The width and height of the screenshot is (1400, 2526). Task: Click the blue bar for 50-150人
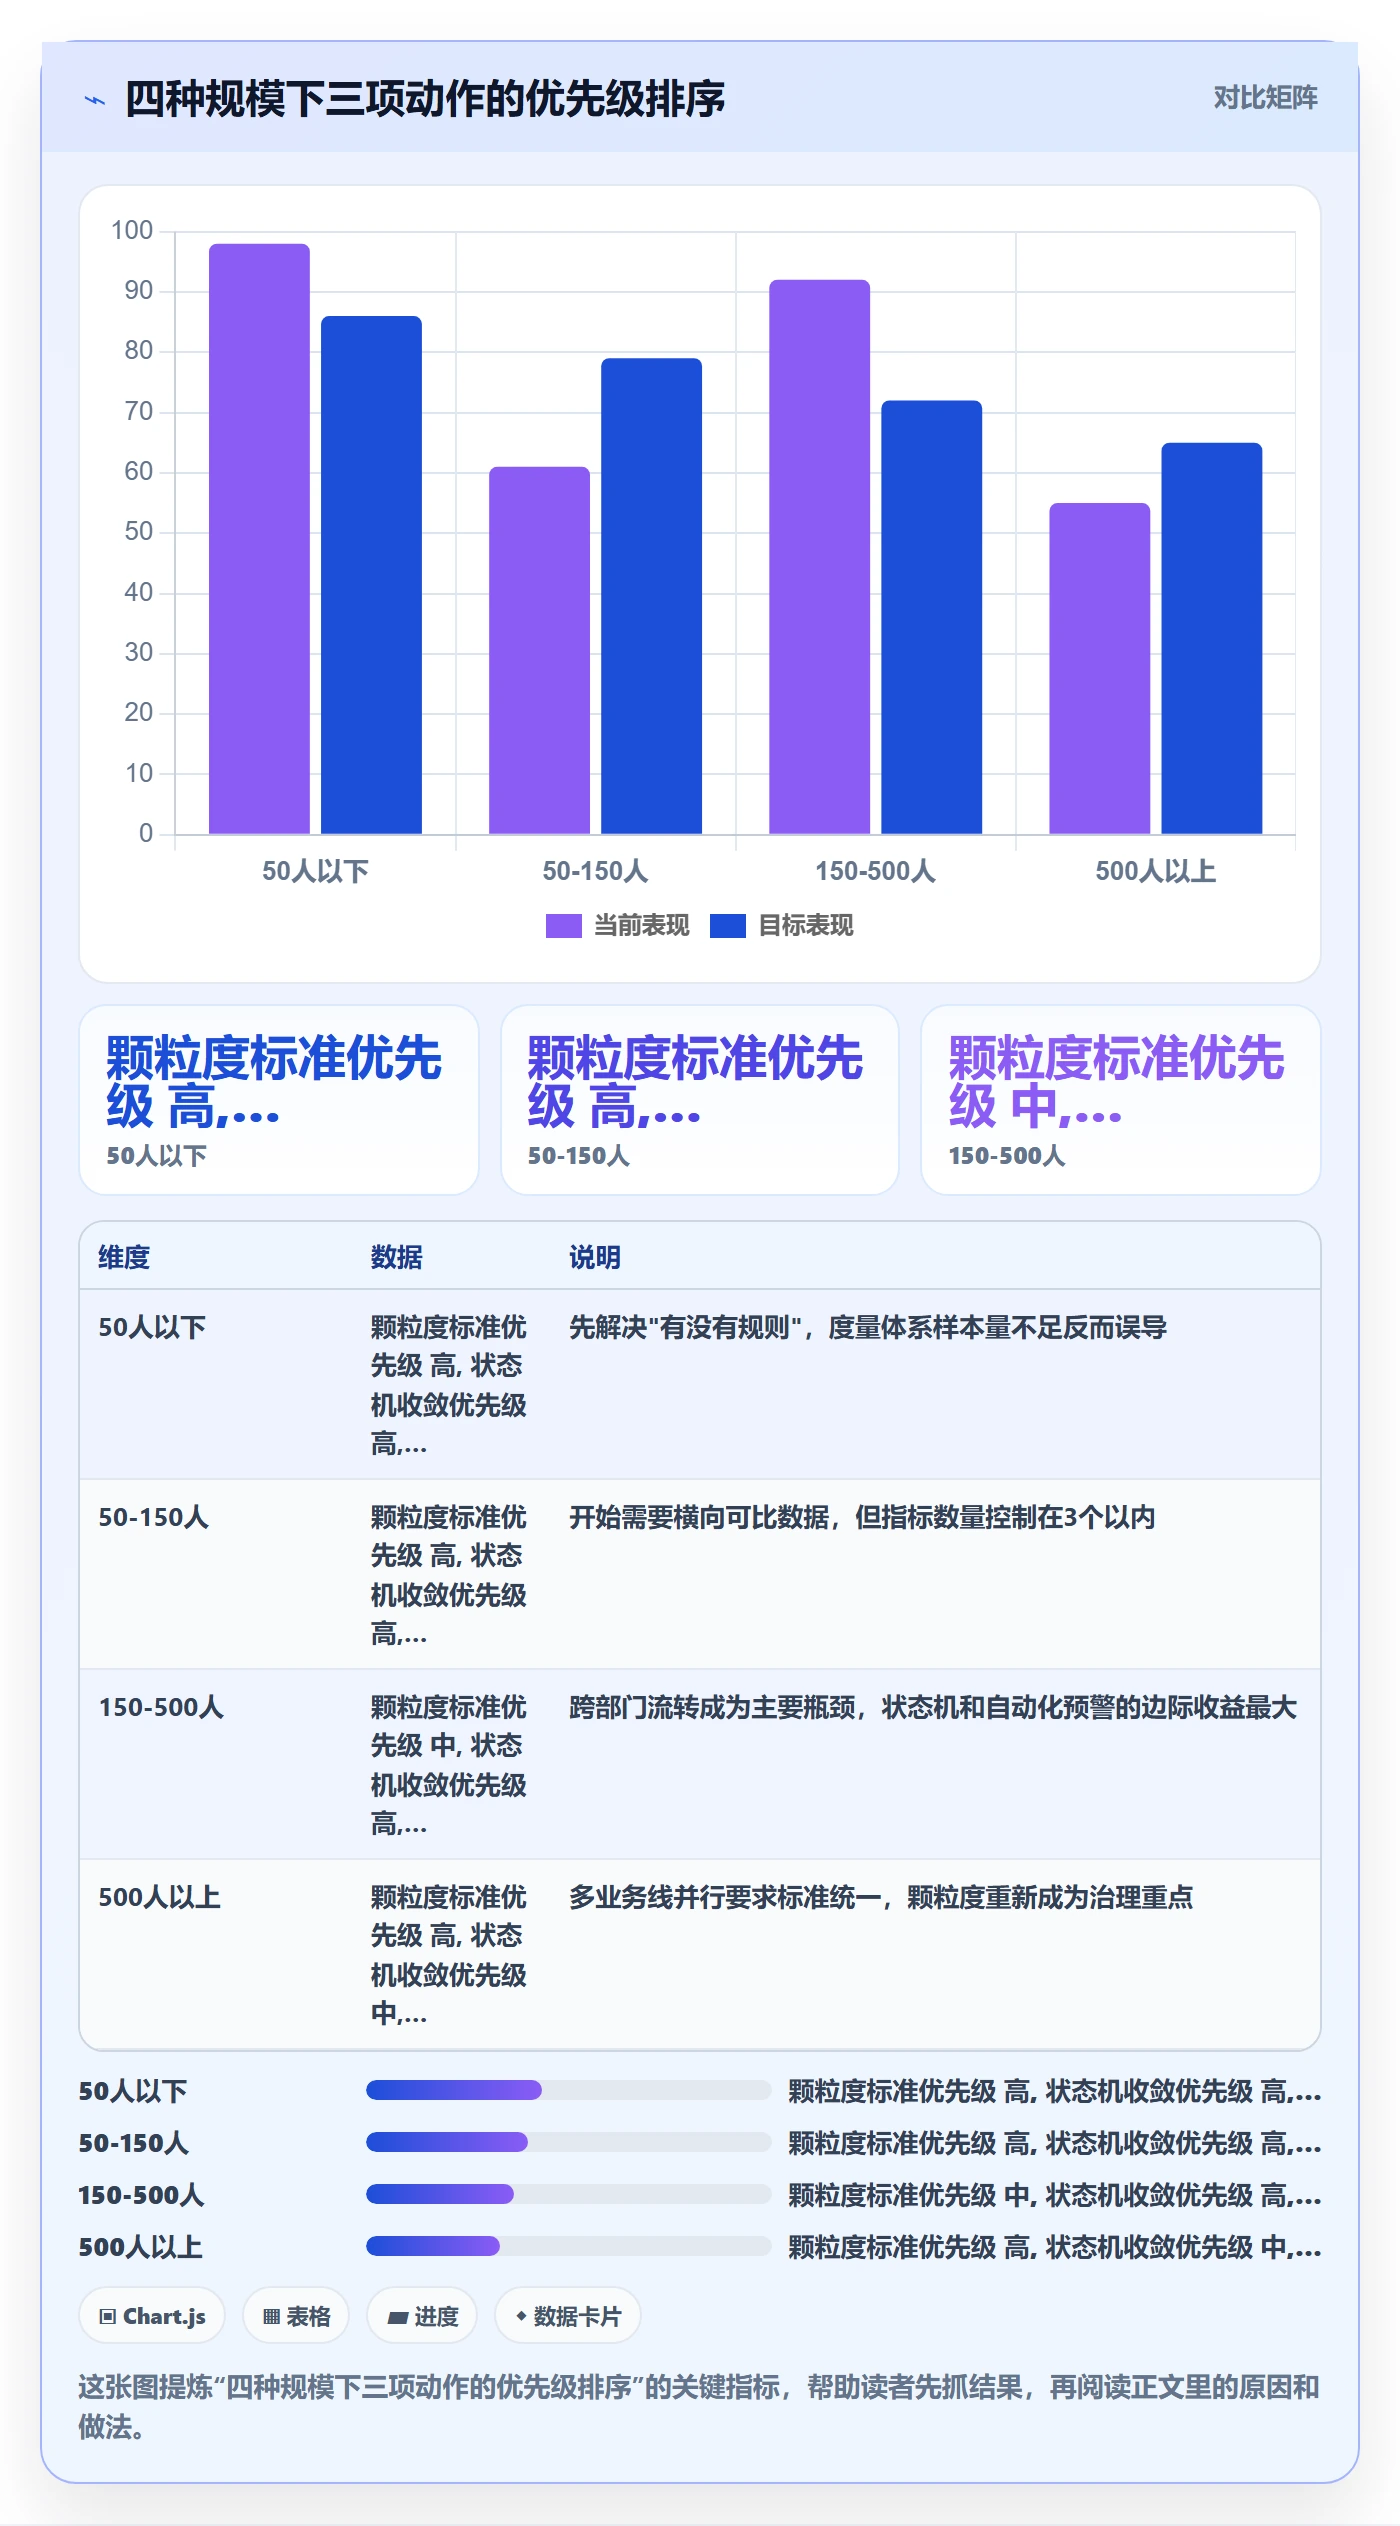coord(651,596)
